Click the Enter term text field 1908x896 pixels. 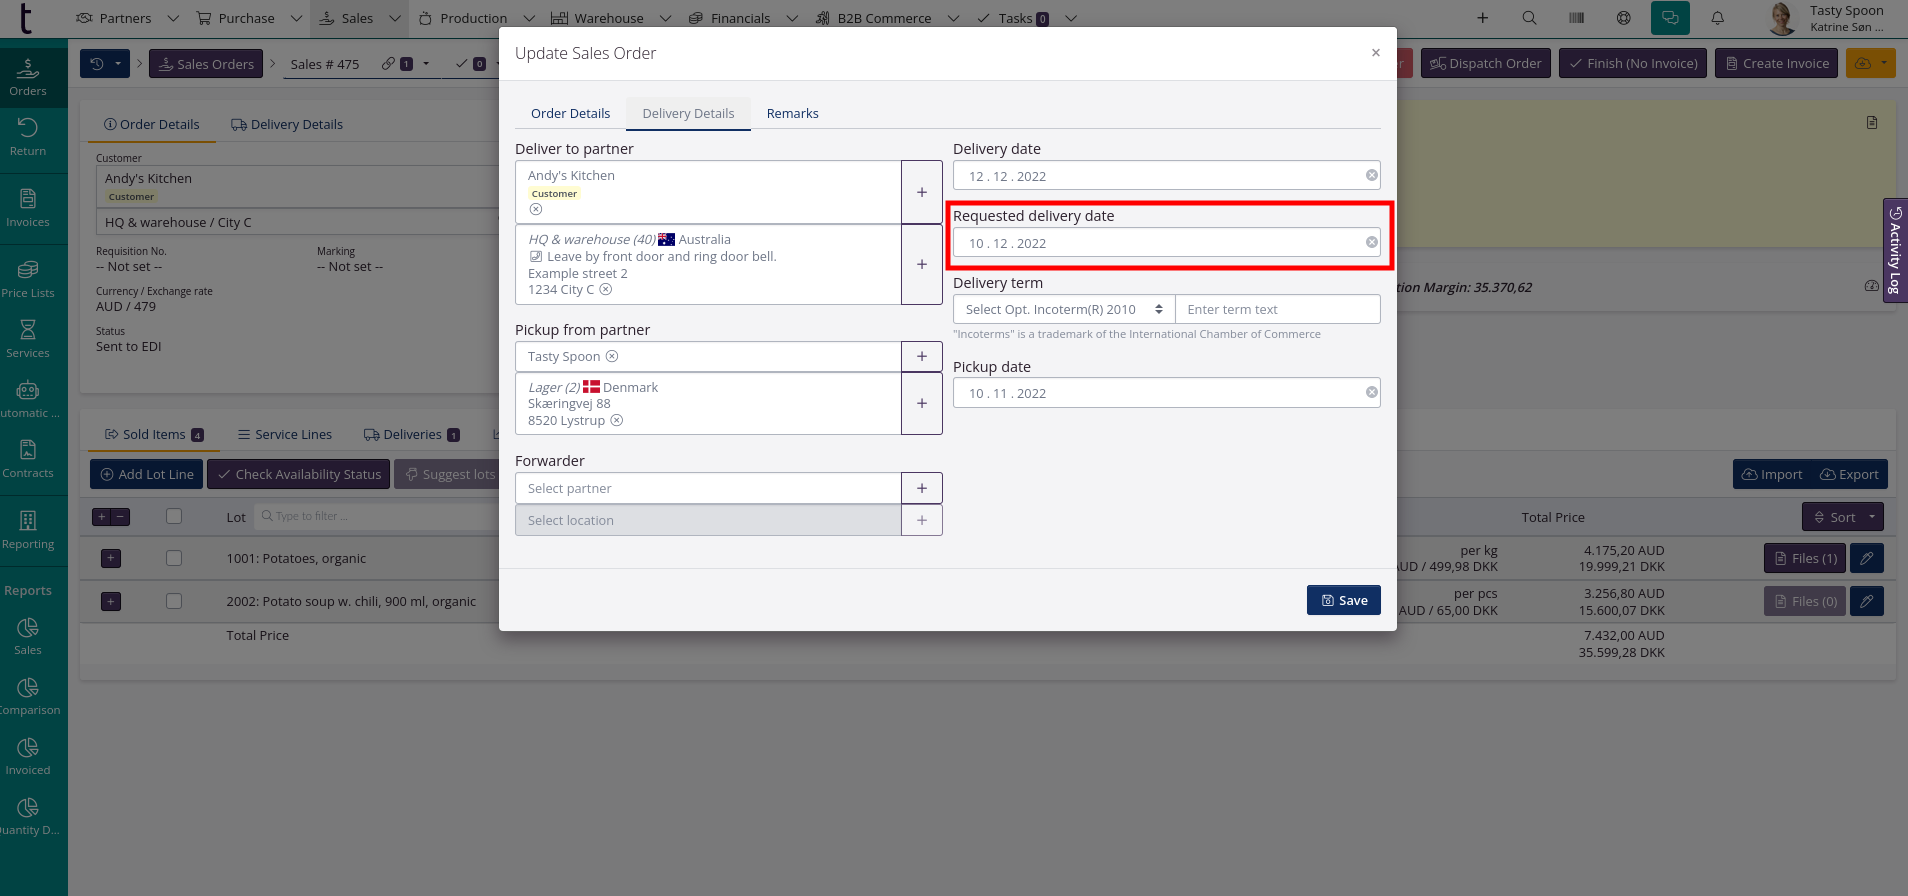click(x=1277, y=310)
